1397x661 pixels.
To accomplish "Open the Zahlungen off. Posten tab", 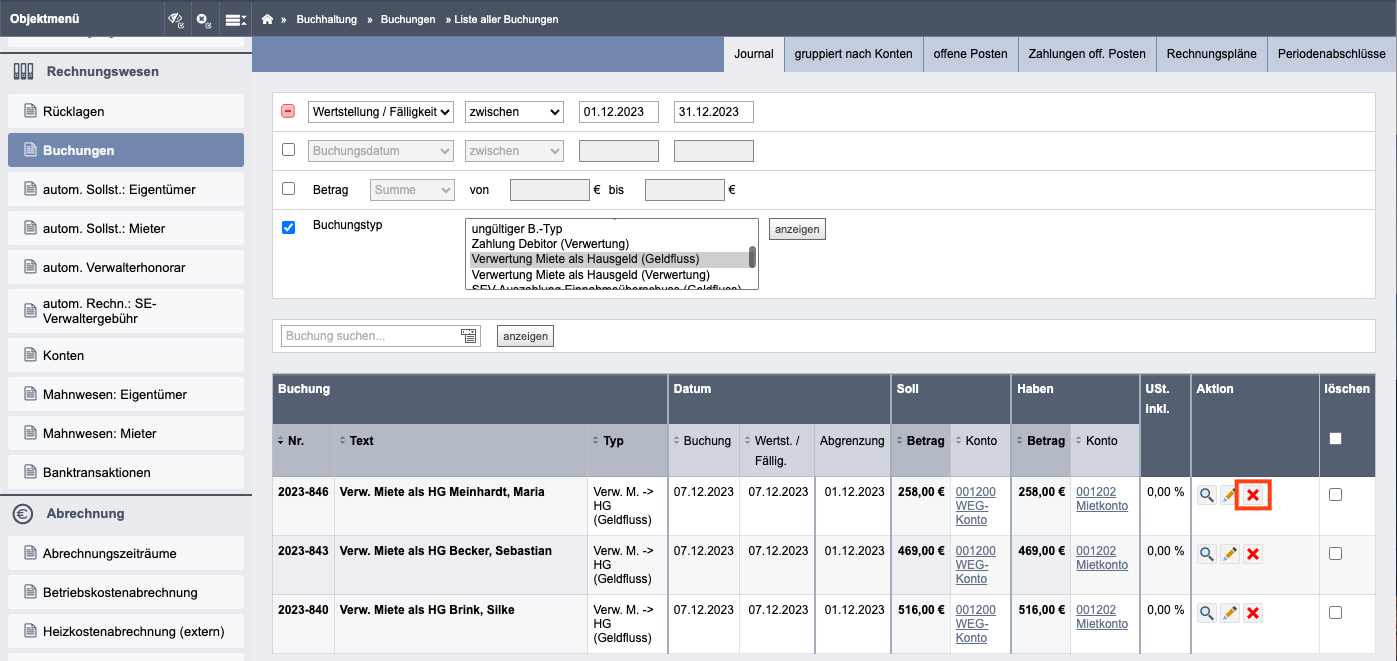I will coord(1087,54).
